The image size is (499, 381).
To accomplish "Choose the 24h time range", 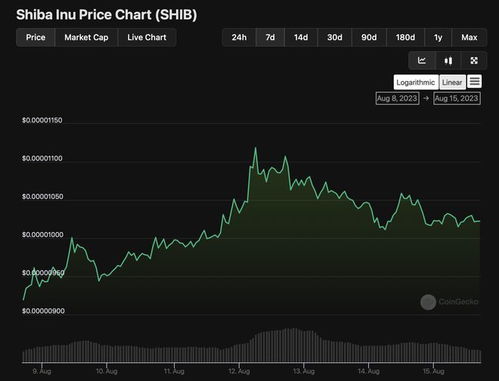I will click(239, 37).
